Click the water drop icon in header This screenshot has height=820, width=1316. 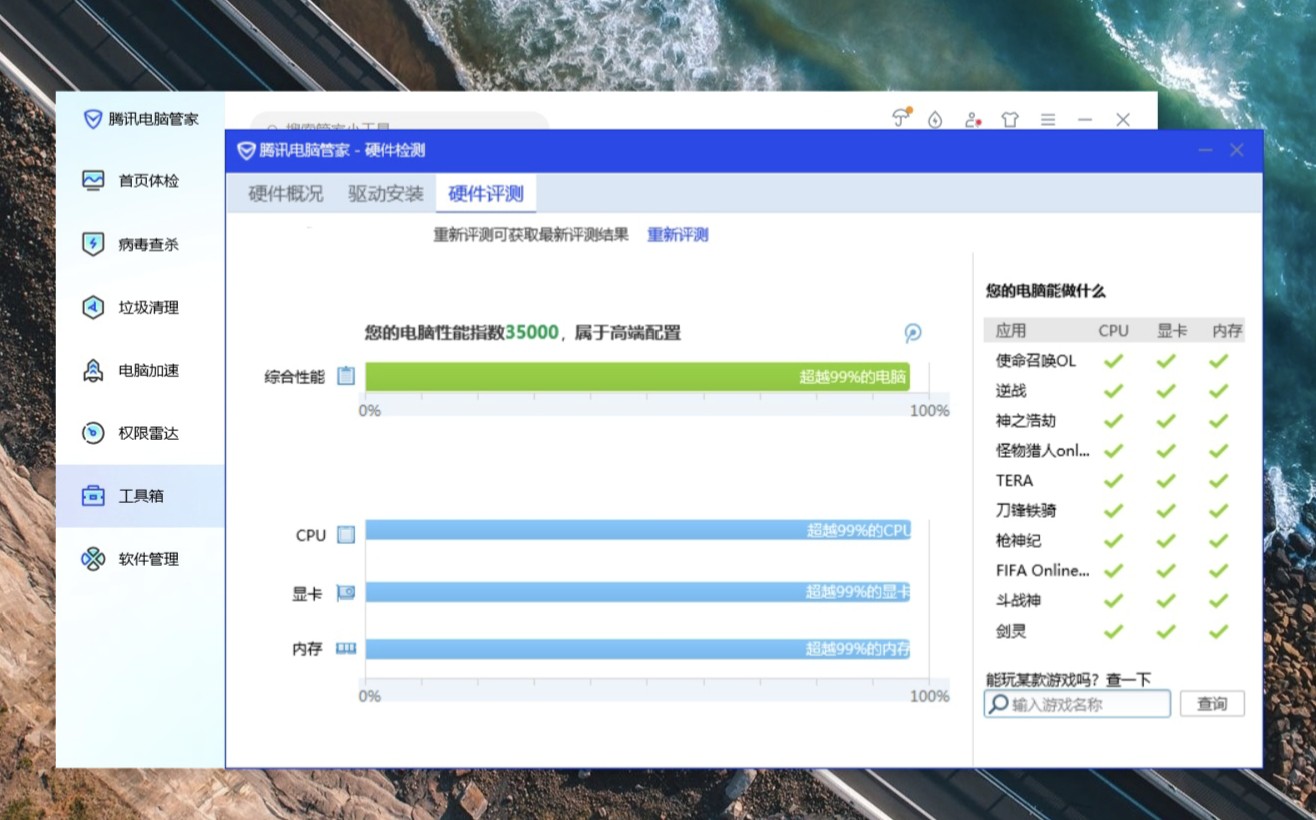click(x=935, y=120)
